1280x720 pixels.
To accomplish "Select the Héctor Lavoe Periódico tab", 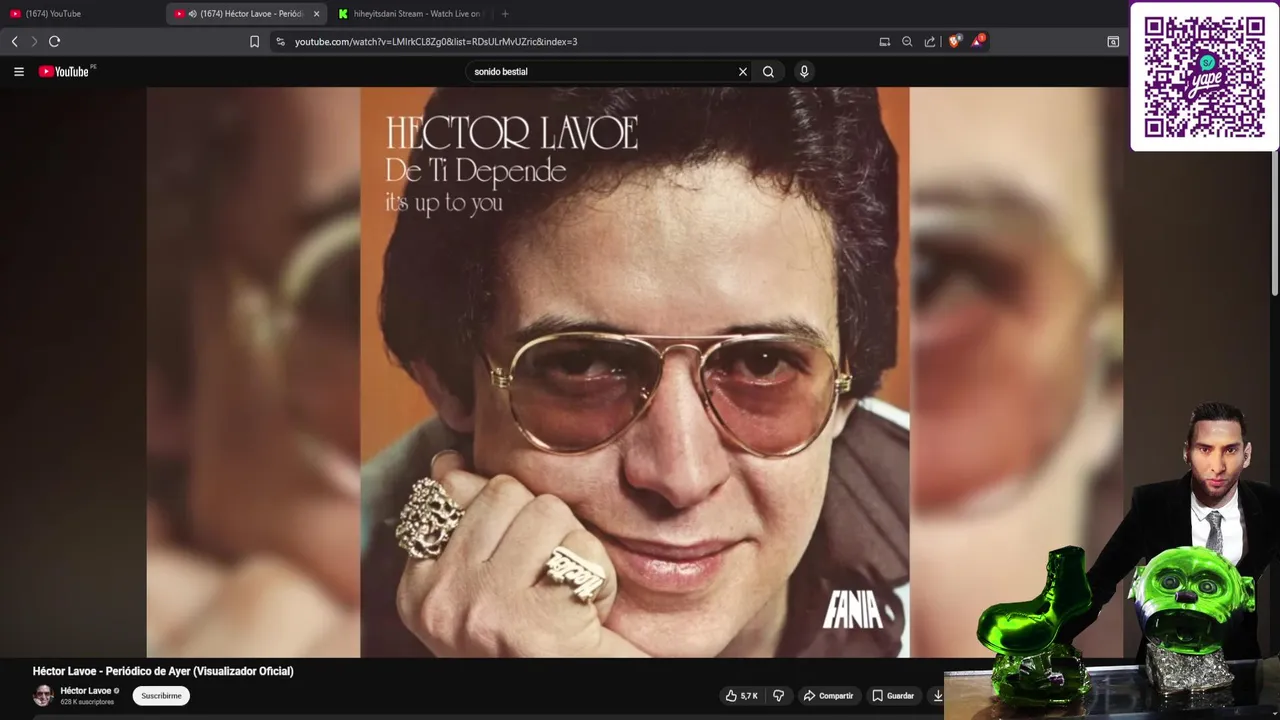I will [x=248, y=14].
